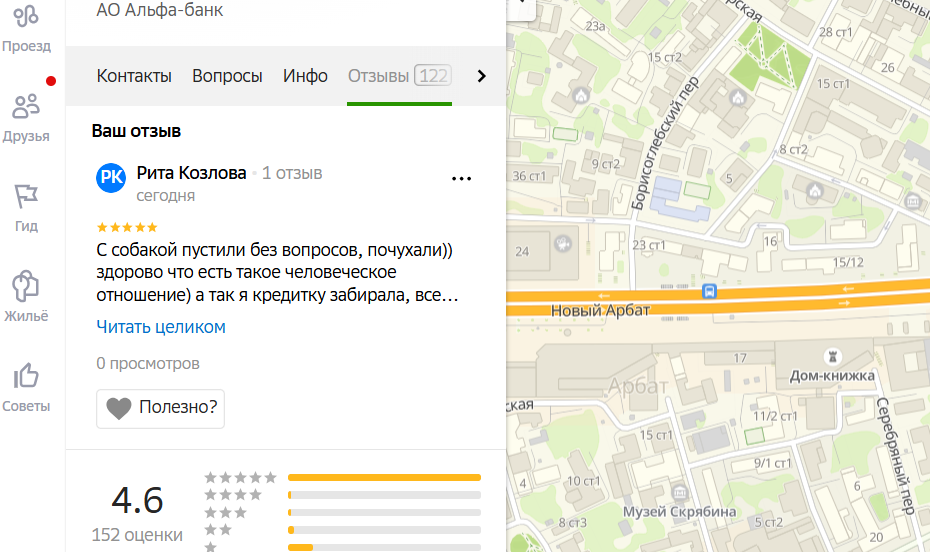This screenshot has height=552, width=930.
Task: Click the four-star rating distribution bar
Action: (x=384, y=495)
